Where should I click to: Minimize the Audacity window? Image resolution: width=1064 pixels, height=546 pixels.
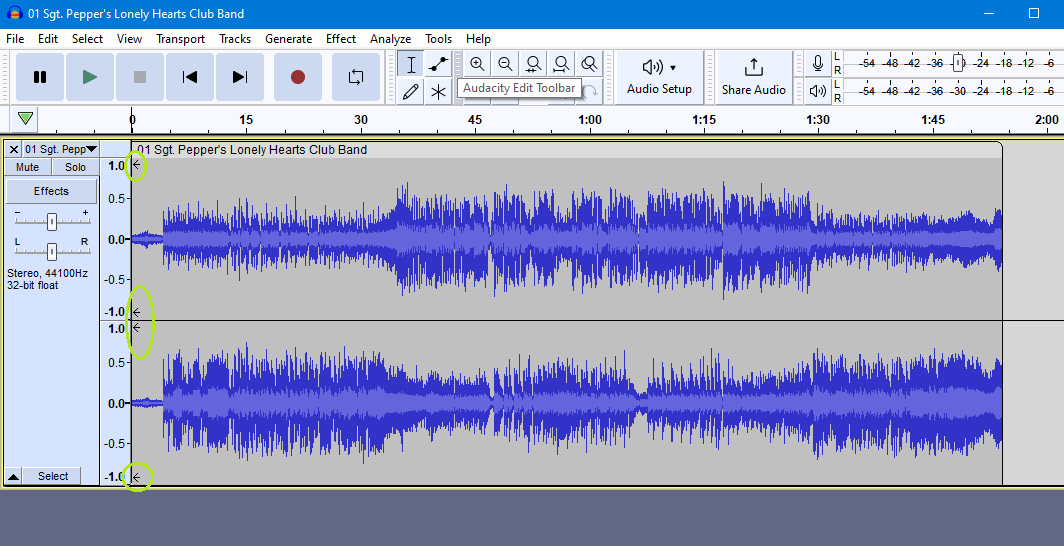[x=989, y=14]
